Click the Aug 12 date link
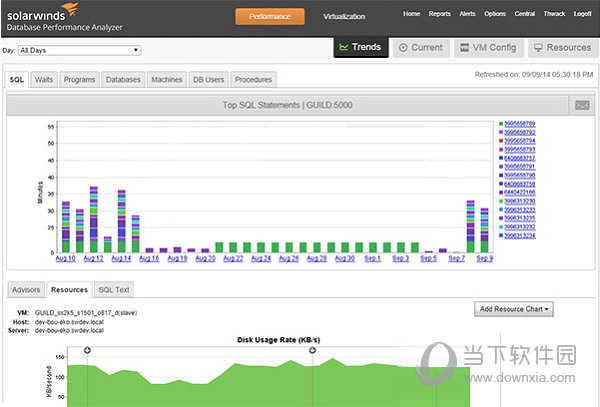 [93, 259]
